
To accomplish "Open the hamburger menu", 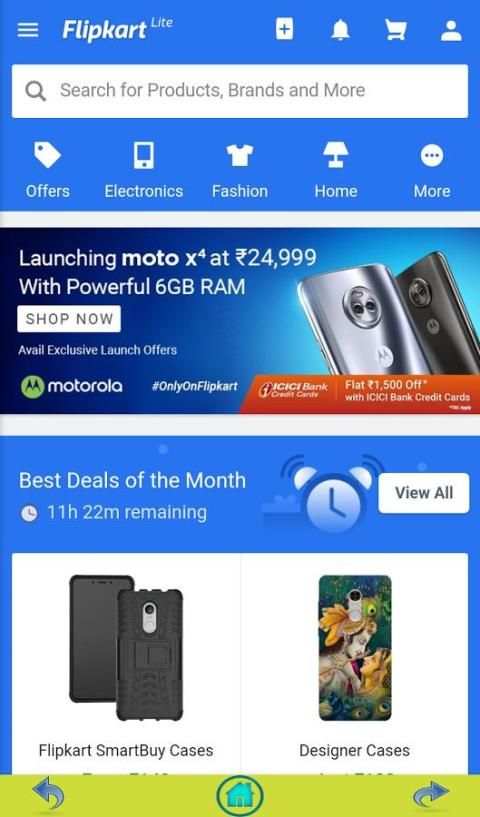I will pos(28,30).
